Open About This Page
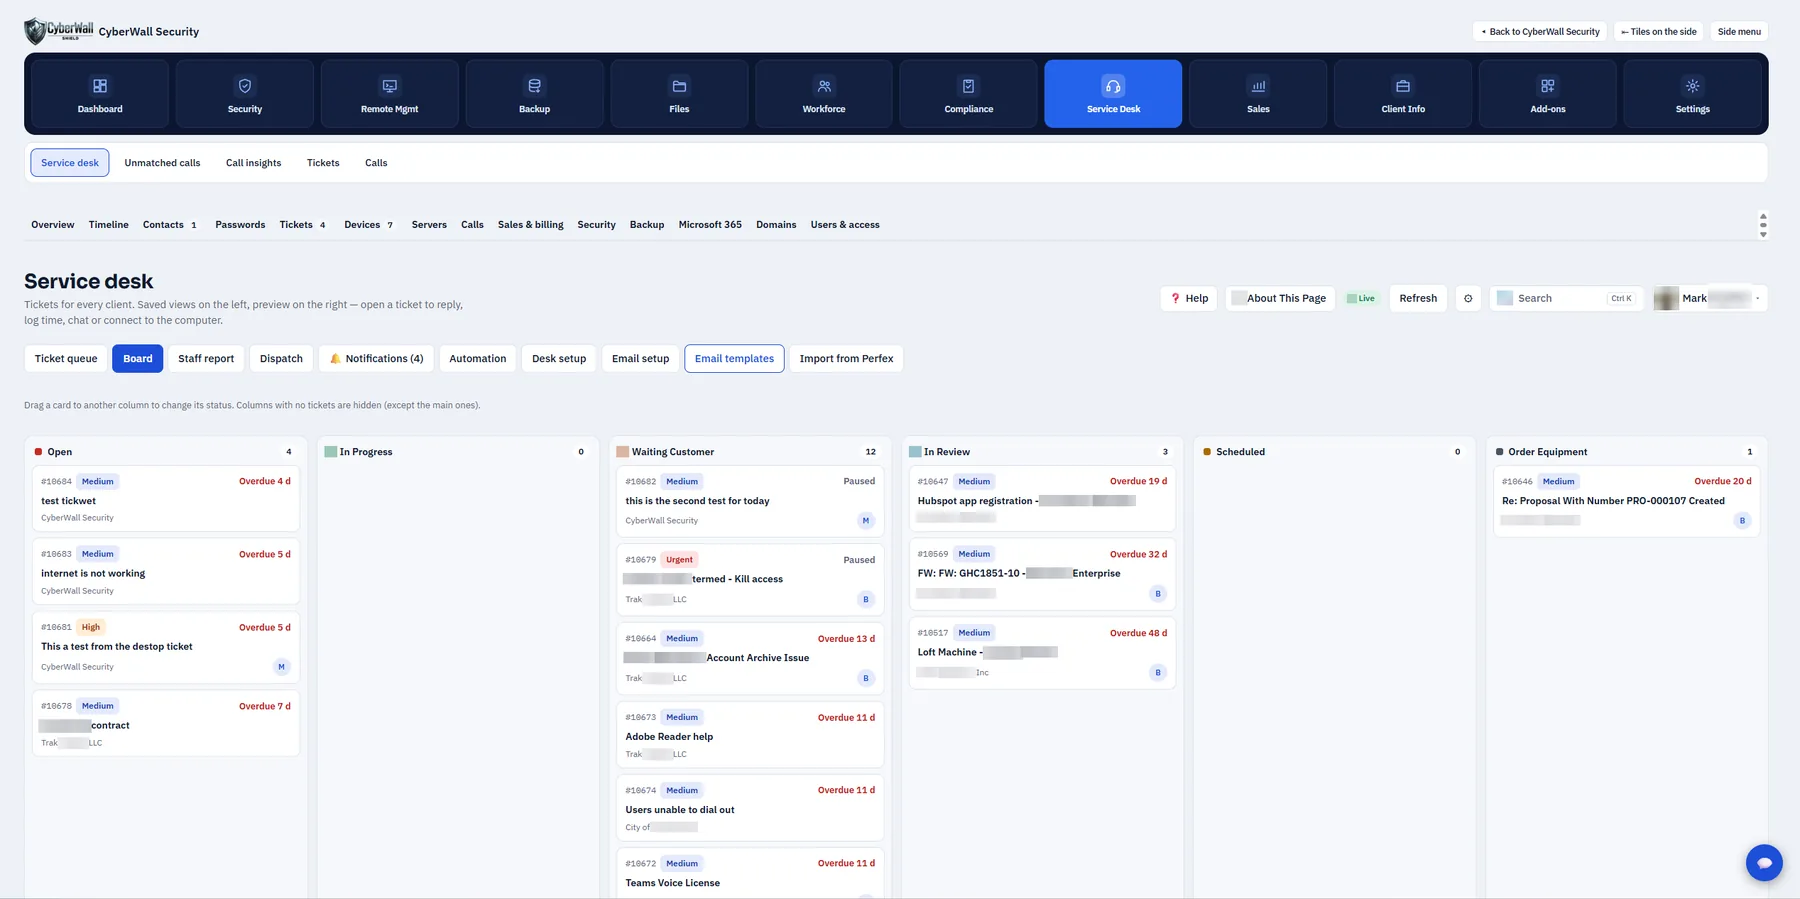The width and height of the screenshot is (1800, 899). [1280, 298]
